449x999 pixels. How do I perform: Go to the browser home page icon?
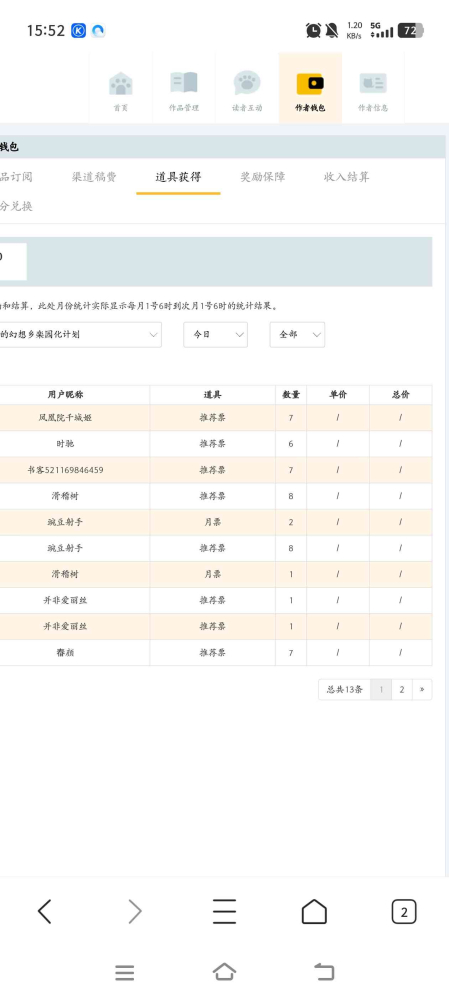point(314,912)
